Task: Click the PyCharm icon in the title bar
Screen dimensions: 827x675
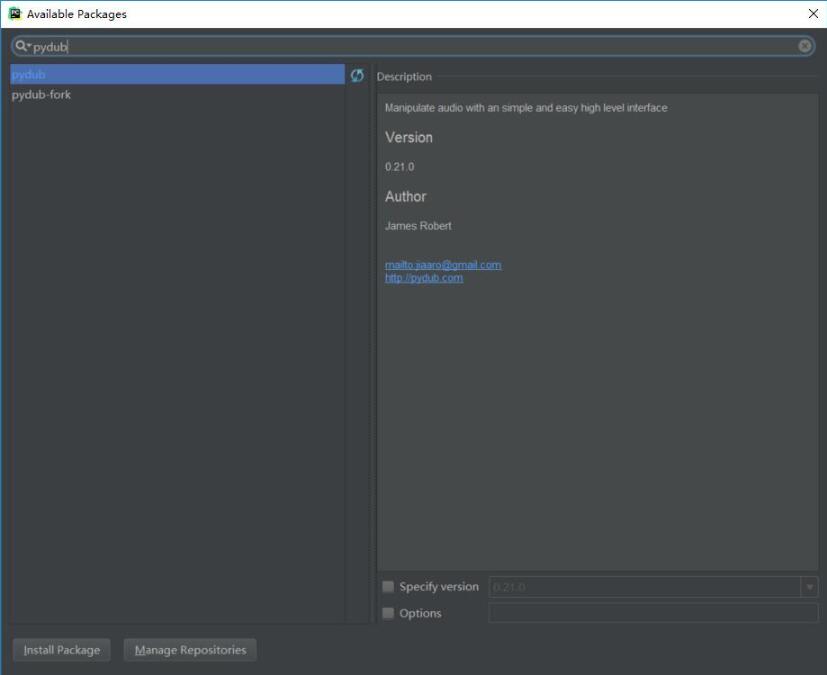Action: 15,14
